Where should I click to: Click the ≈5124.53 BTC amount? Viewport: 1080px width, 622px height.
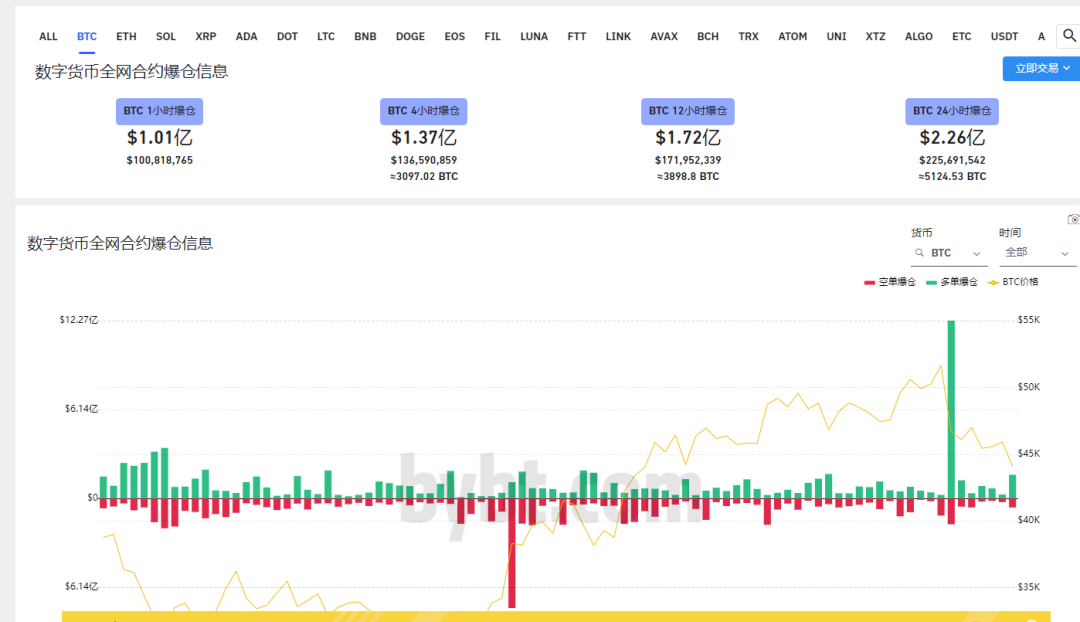[x=952, y=176]
